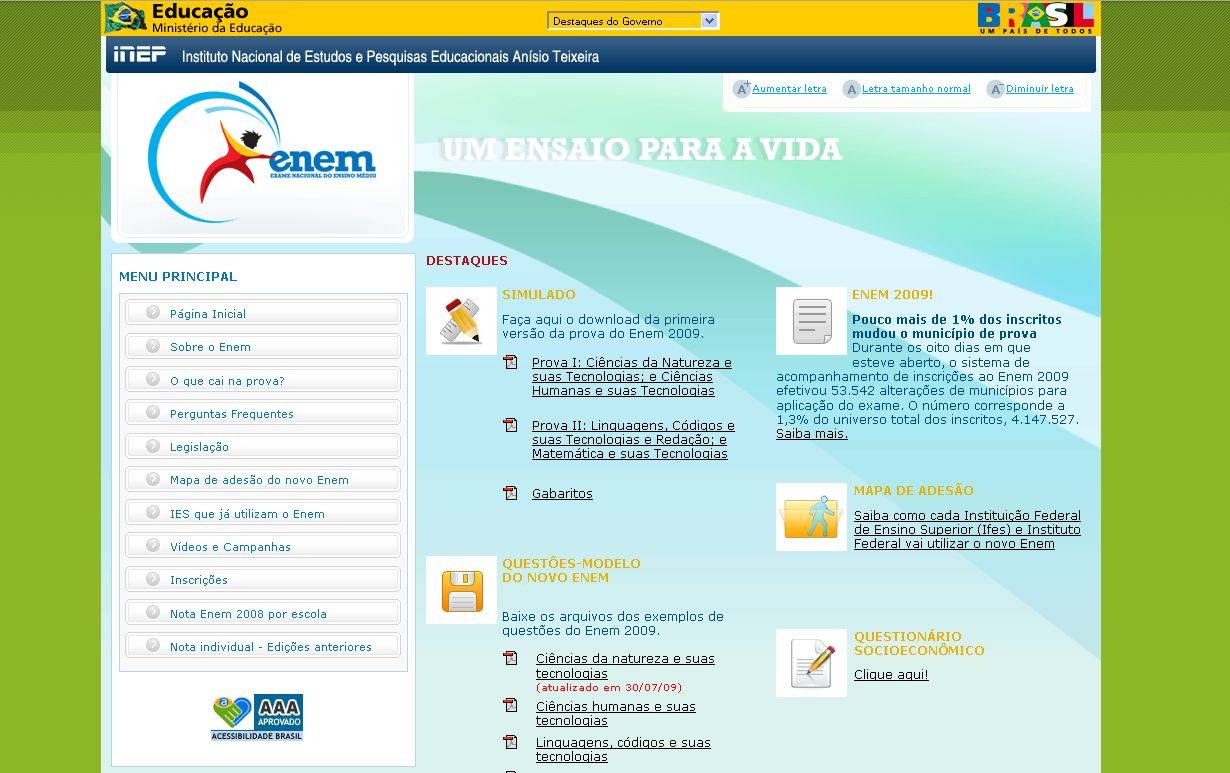Click the INEP logo in header
1230x773 pixels.
(x=139, y=55)
